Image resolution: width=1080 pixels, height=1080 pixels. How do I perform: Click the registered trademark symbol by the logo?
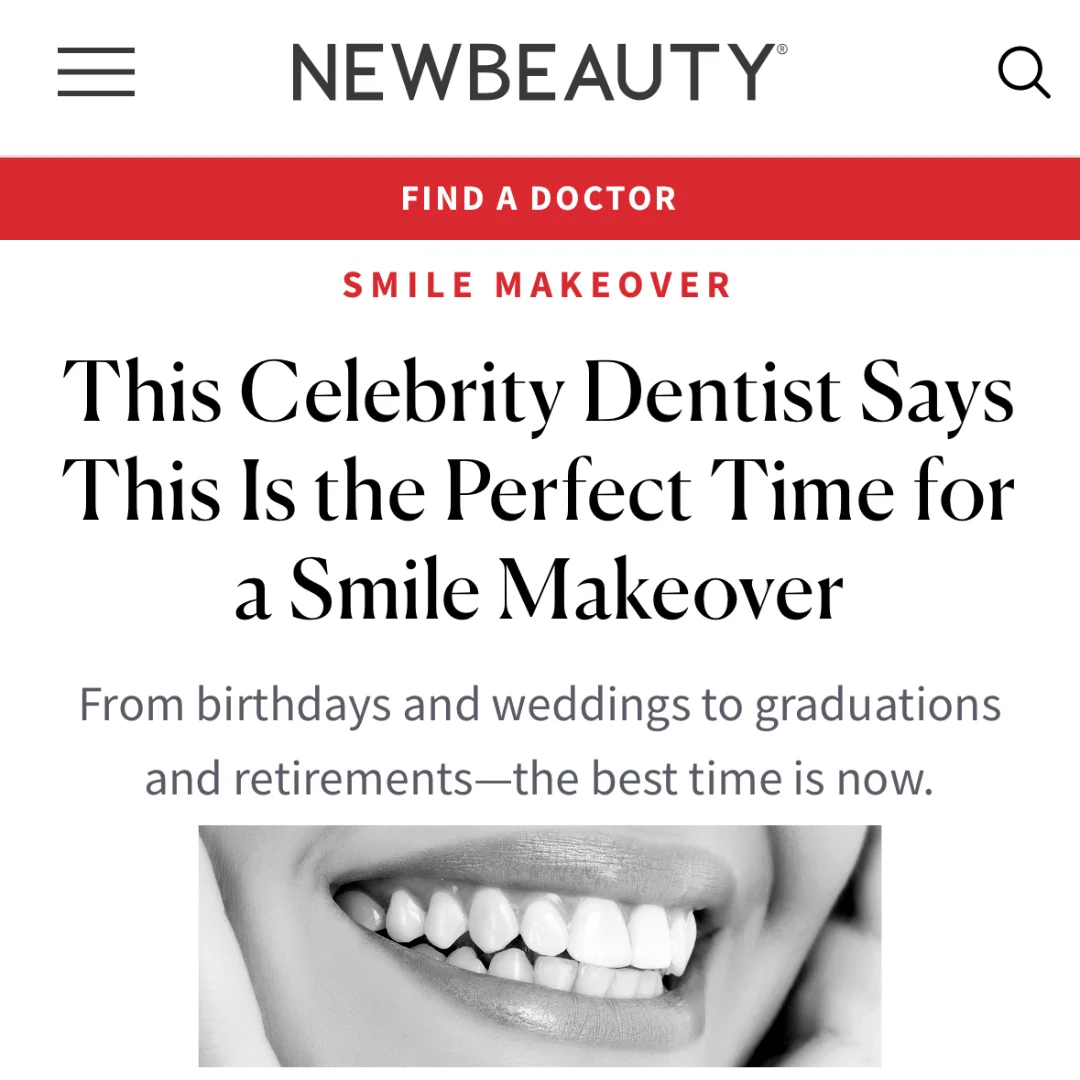(782, 50)
